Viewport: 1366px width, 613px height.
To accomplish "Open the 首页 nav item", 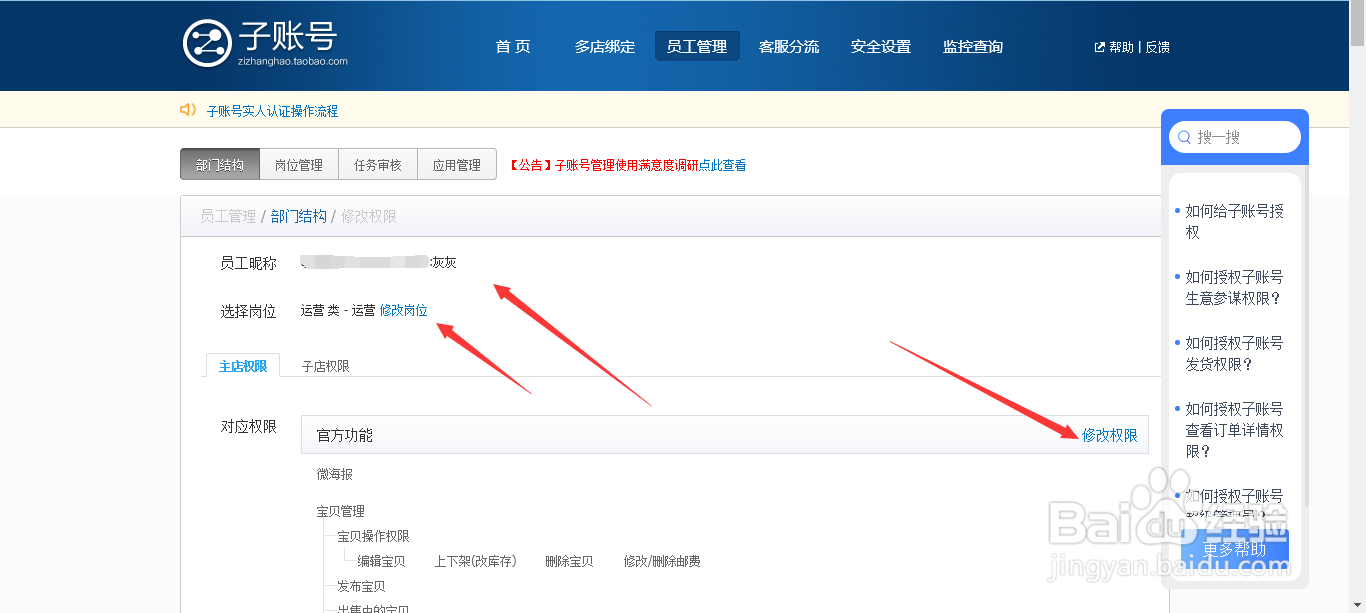I will click(x=513, y=47).
